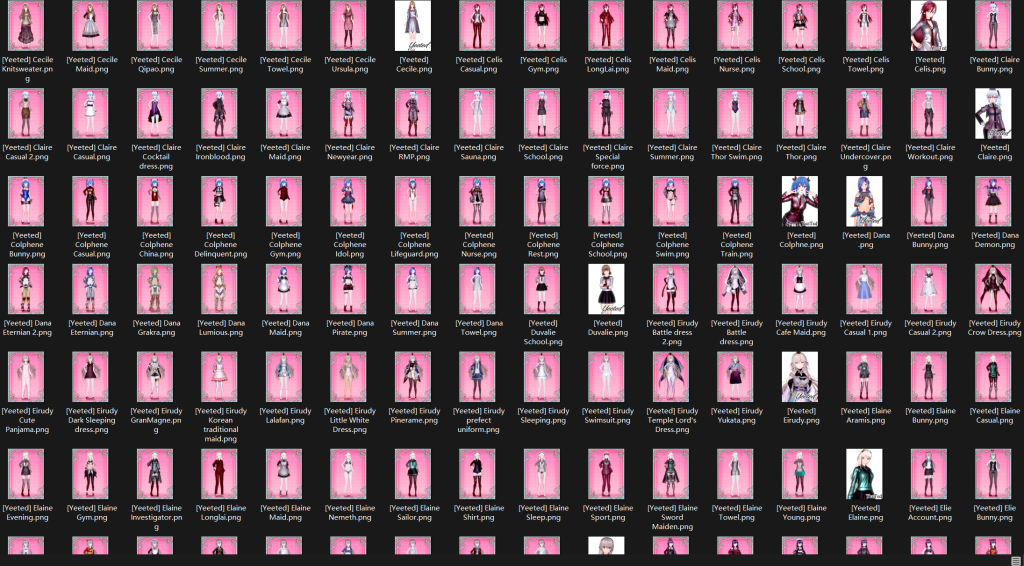Select the [Yeeted] Cecile.png white-background file

point(413,26)
